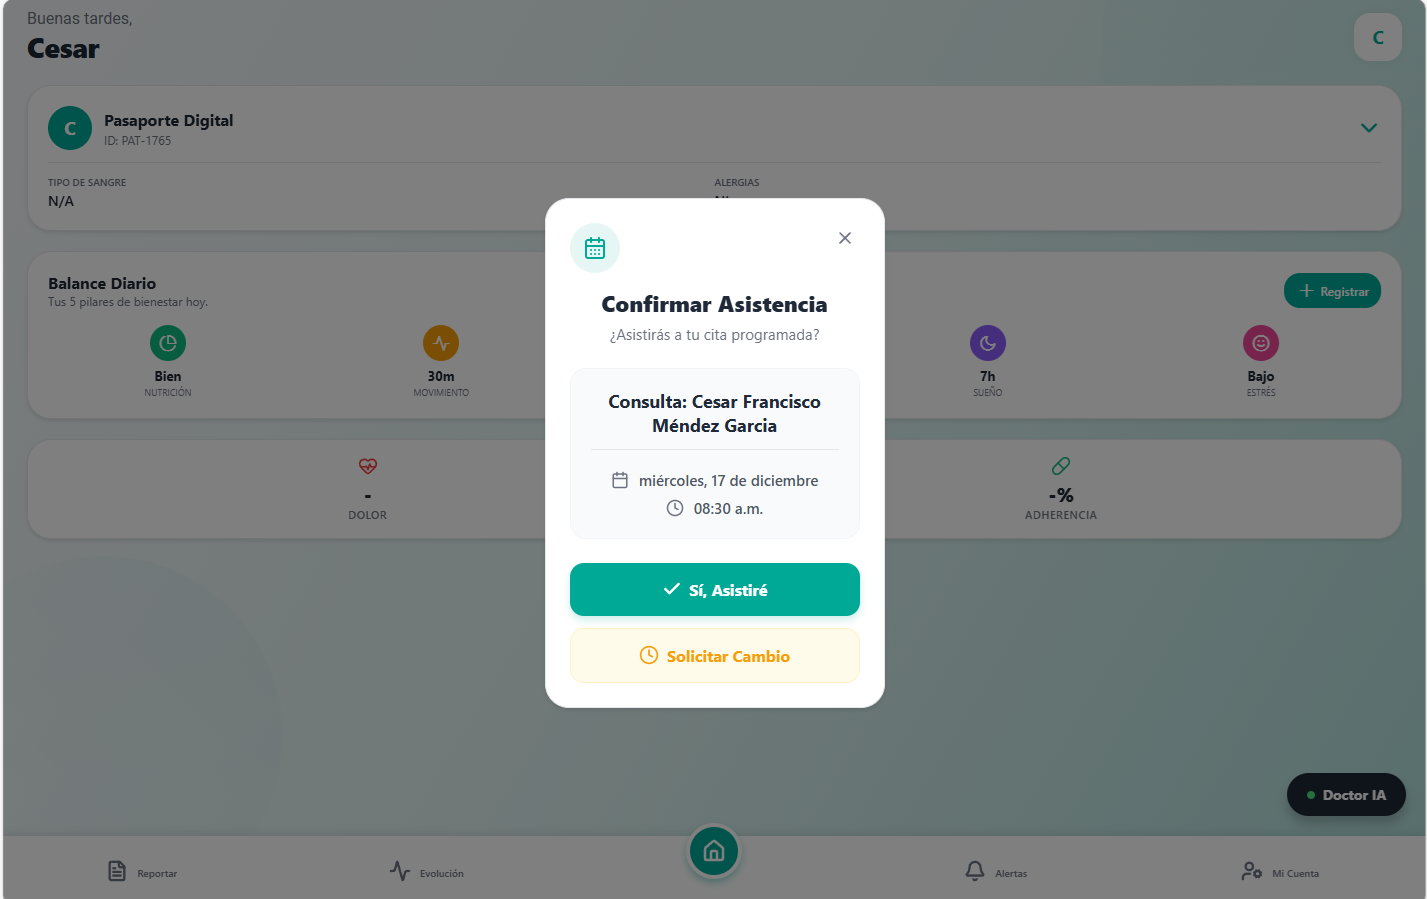Go to the Reportar tab
The image size is (1427, 899).
pos(142,872)
